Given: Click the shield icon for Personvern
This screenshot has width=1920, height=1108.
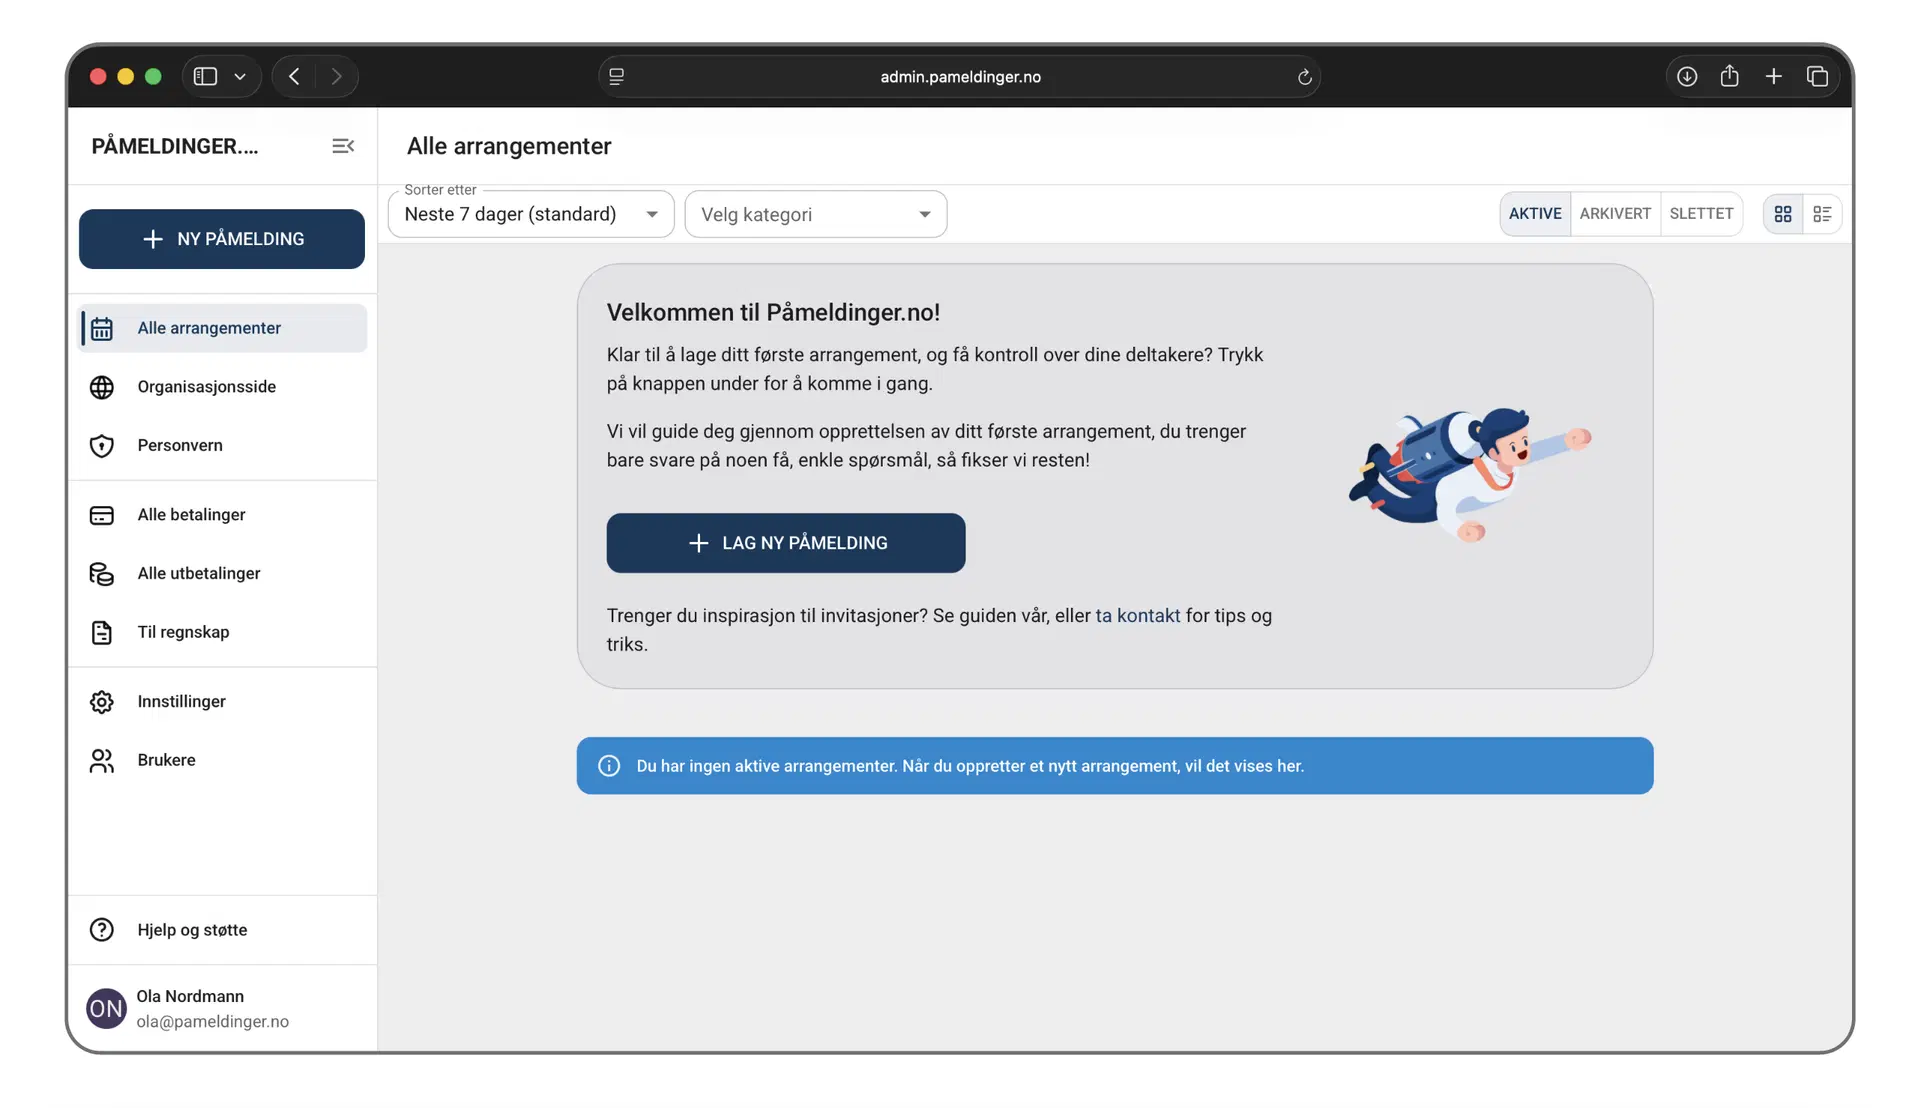Looking at the screenshot, I should pos(102,446).
